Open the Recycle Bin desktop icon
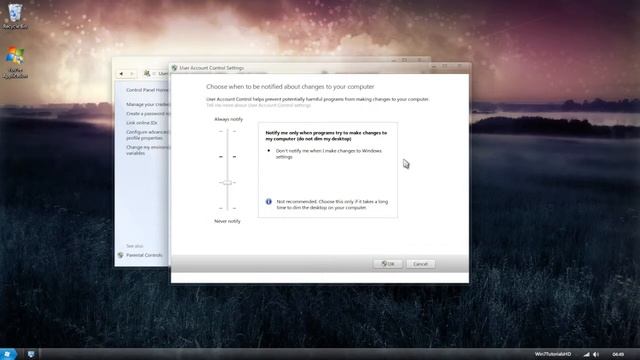This screenshot has width=640, height=360. click(x=15, y=16)
